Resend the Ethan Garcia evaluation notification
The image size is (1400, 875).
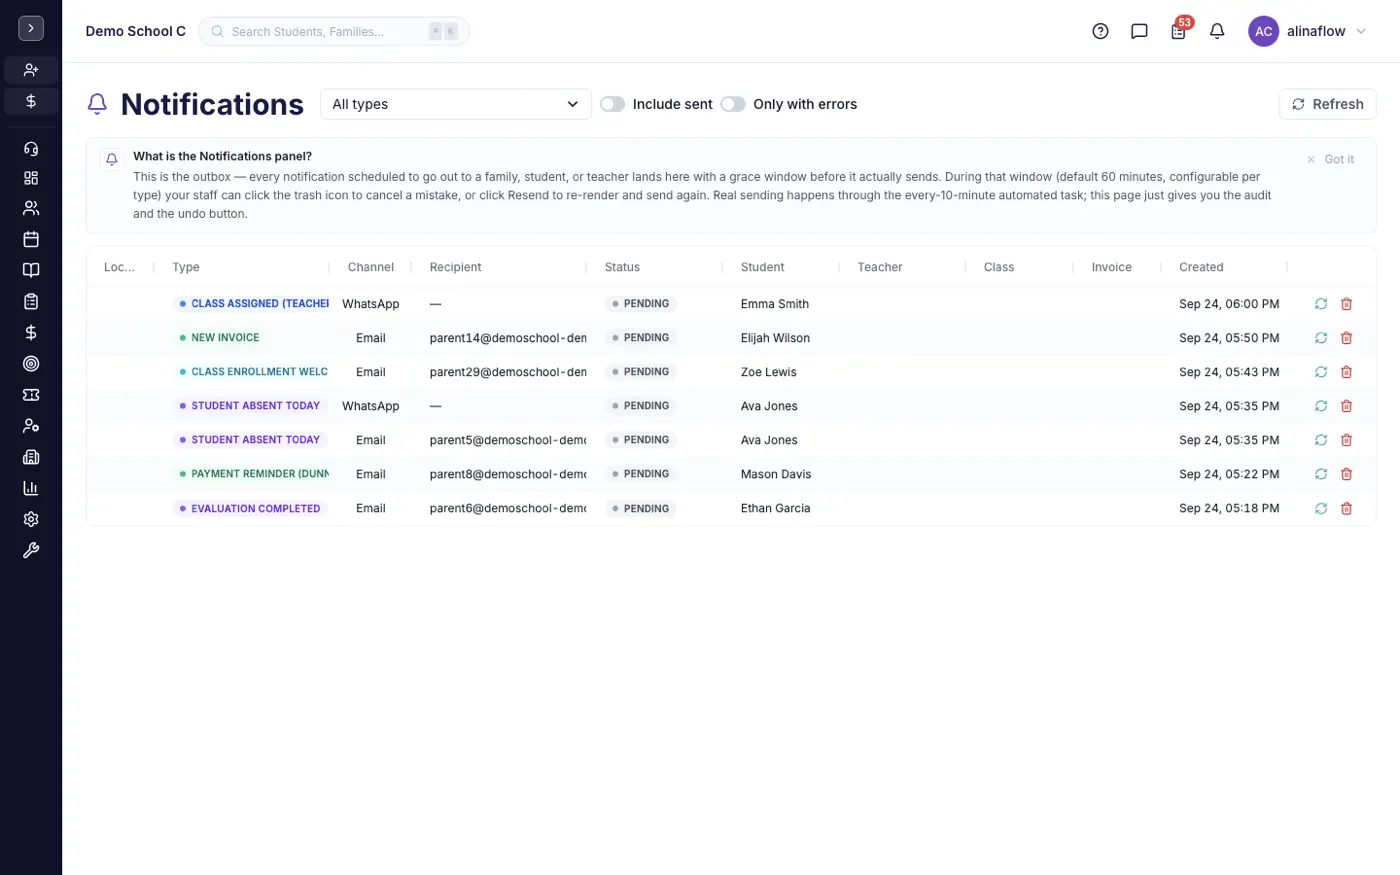(1321, 508)
